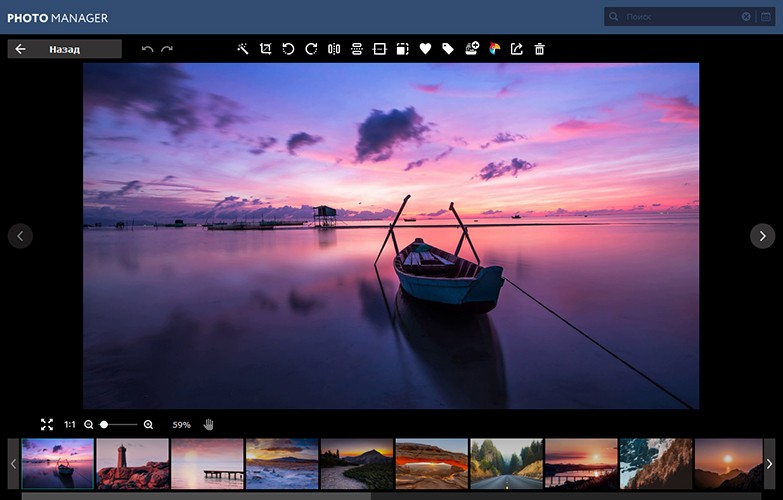Flip the photo vertically
Image resolution: width=783 pixels, height=500 pixels.
[x=357, y=48]
